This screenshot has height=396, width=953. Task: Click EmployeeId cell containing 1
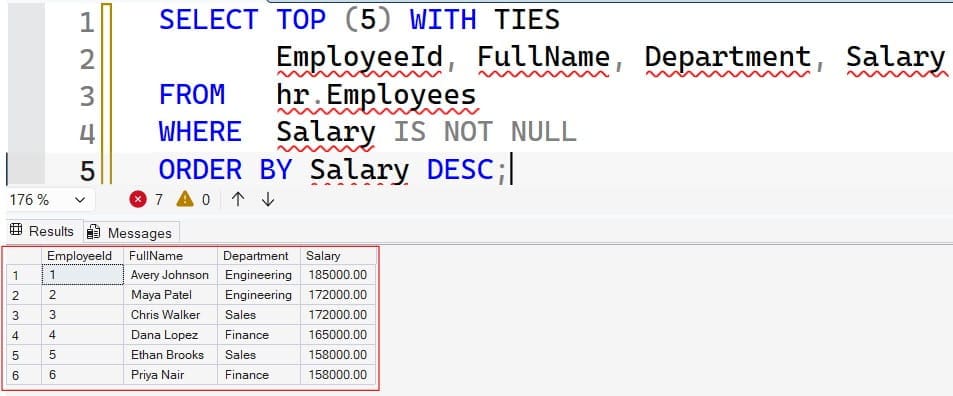pyautogui.click(x=82, y=275)
